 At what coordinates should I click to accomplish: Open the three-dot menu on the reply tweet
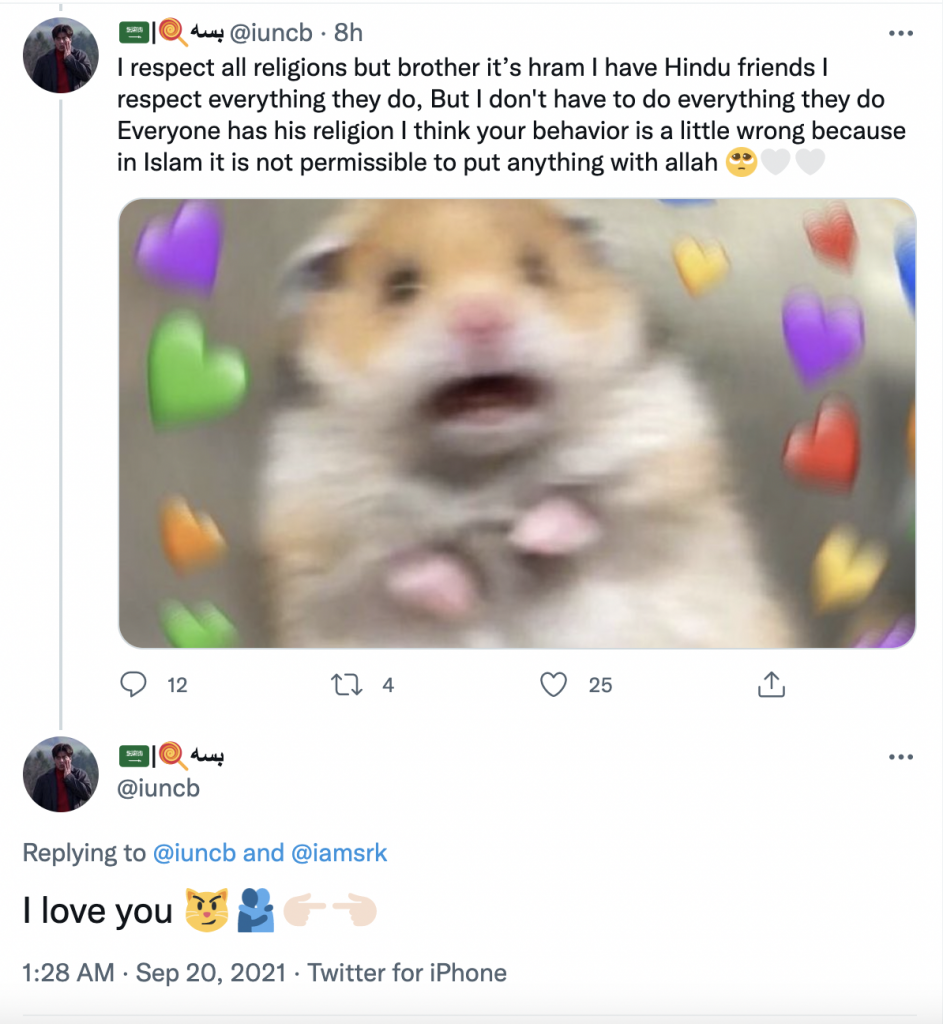coord(901,757)
